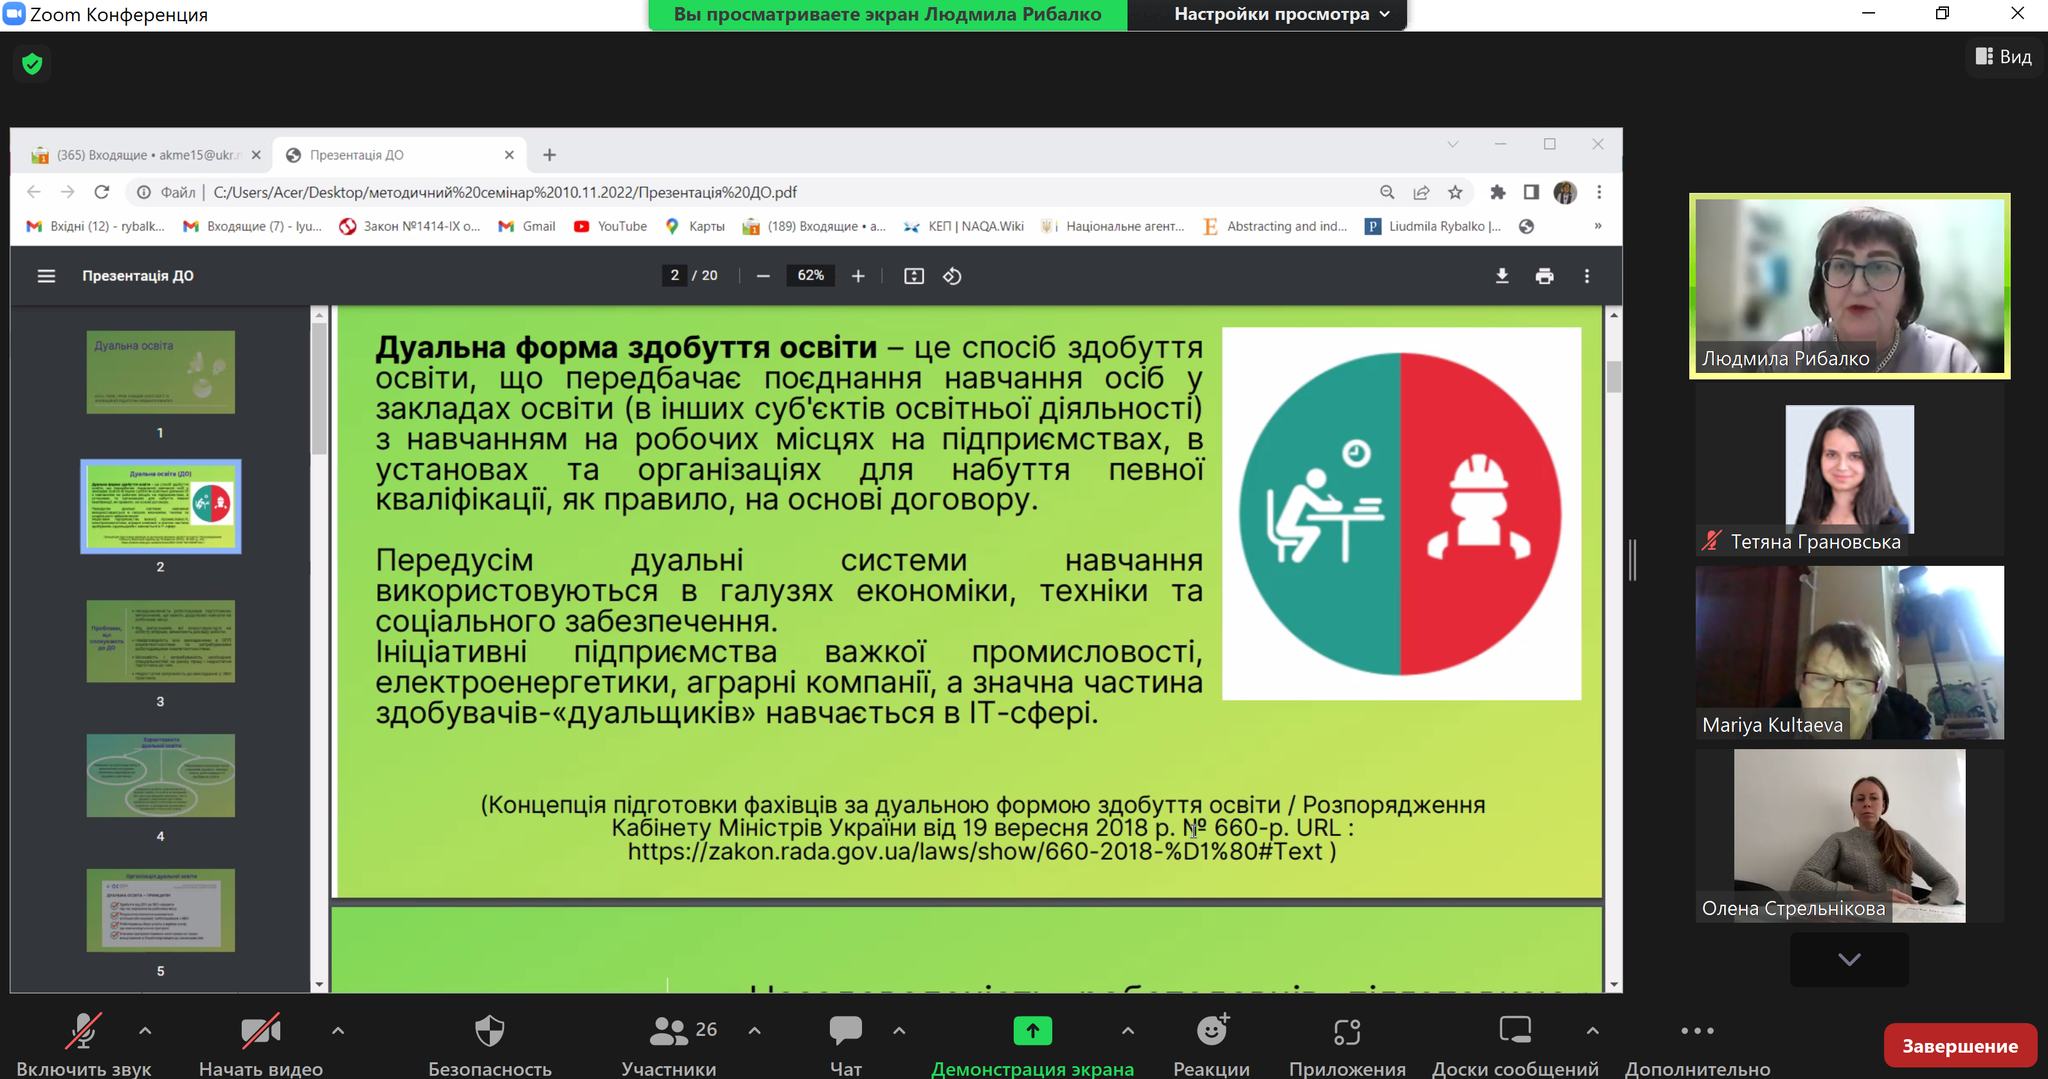Select slide 4 thumbnail in sidebar
The height and width of the screenshot is (1079, 2048).
click(161, 775)
